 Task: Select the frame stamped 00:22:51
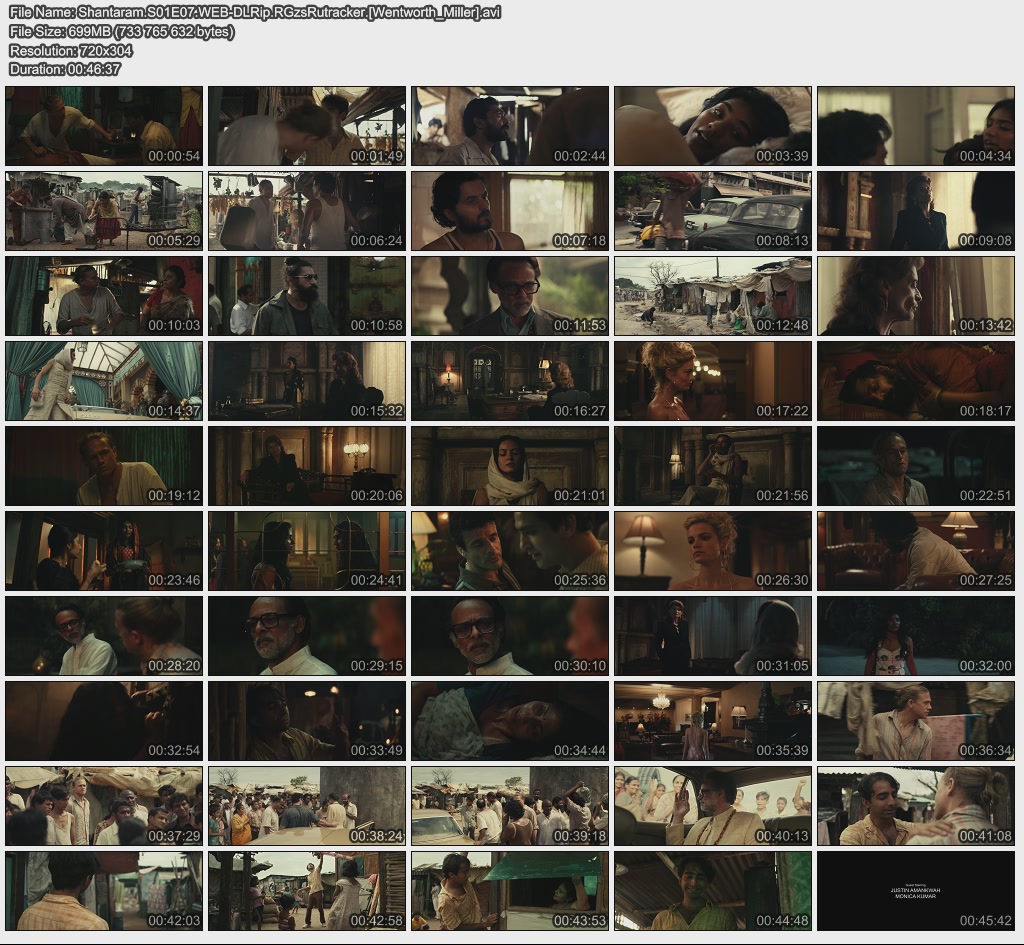(916, 466)
